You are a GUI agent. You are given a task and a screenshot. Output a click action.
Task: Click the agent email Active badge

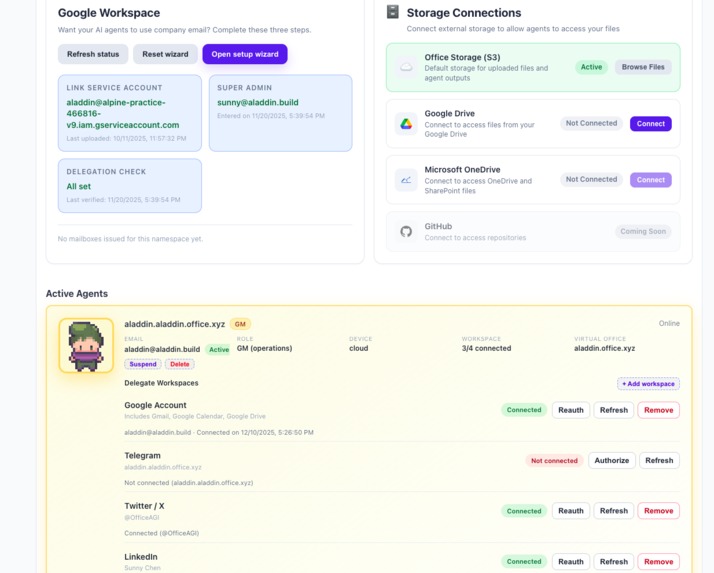[x=219, y=349]
